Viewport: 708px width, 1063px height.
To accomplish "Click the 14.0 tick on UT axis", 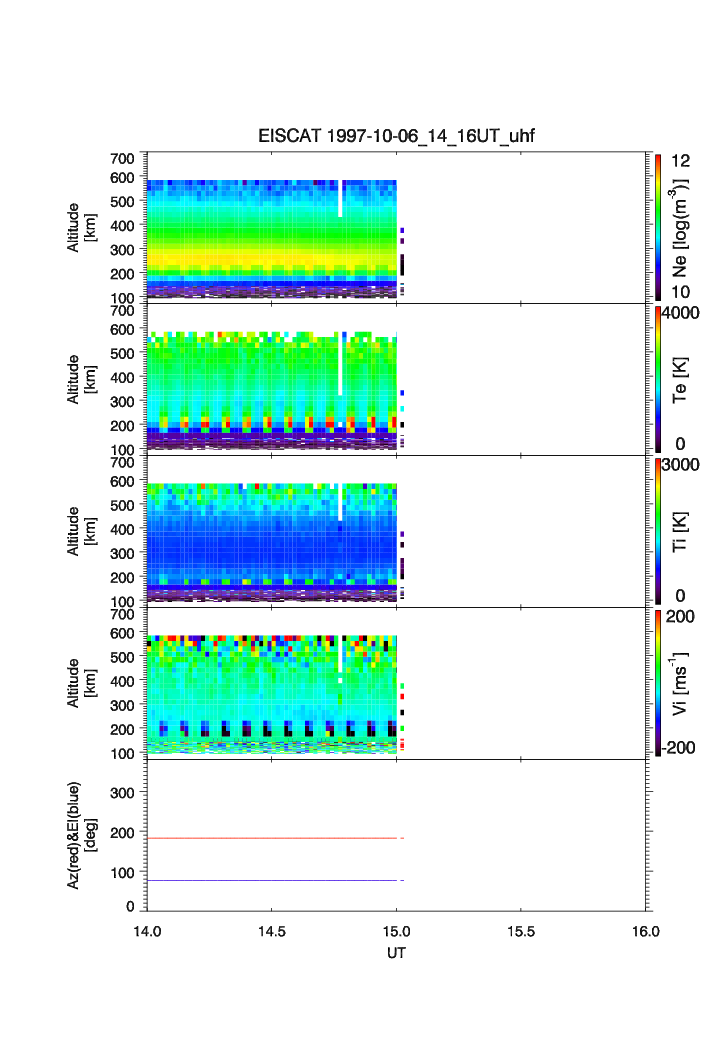I will (147, 931).
